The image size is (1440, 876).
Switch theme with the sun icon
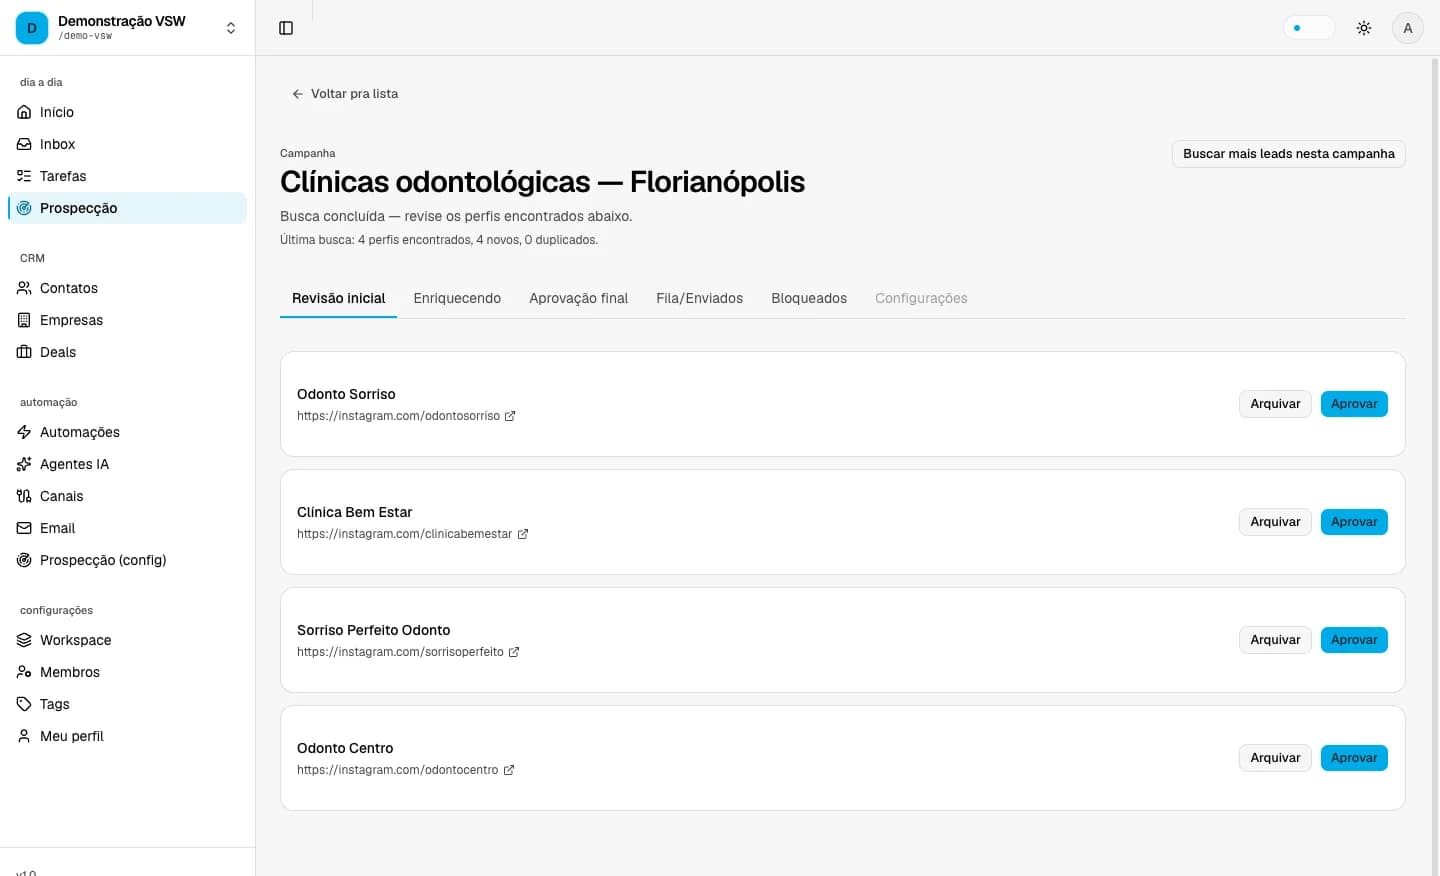[1364, 28]
